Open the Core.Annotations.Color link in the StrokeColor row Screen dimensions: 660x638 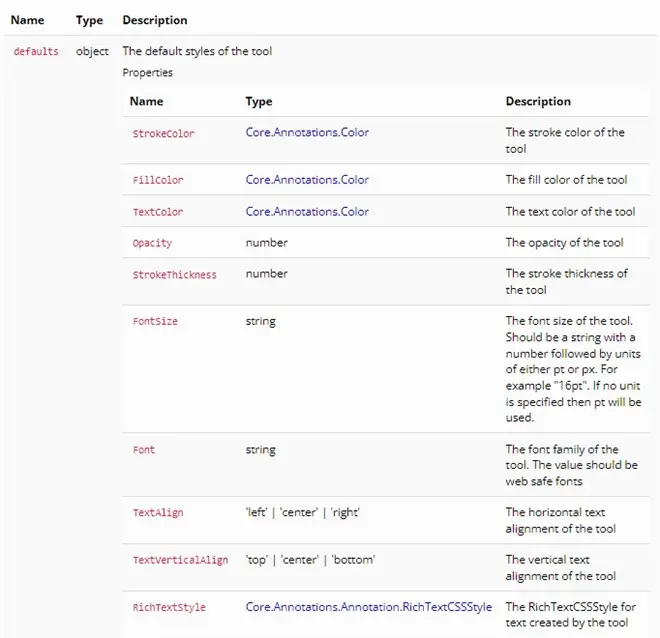pos(307,132)
